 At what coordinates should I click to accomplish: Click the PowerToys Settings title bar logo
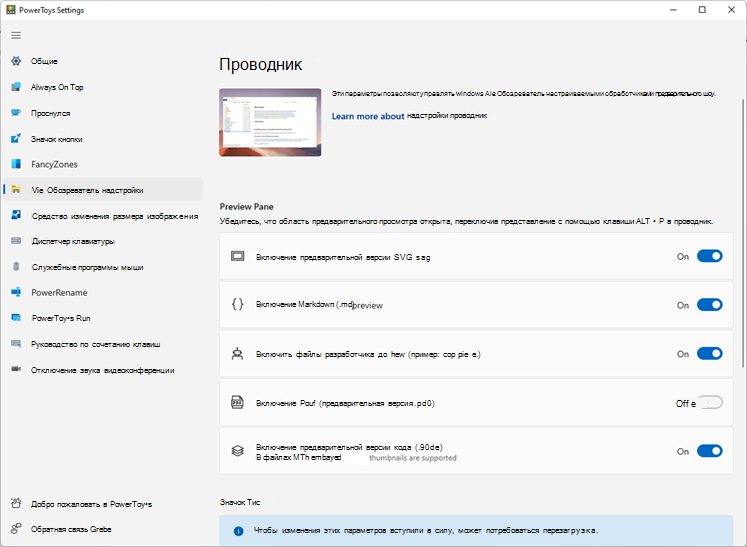pos(10,10)
